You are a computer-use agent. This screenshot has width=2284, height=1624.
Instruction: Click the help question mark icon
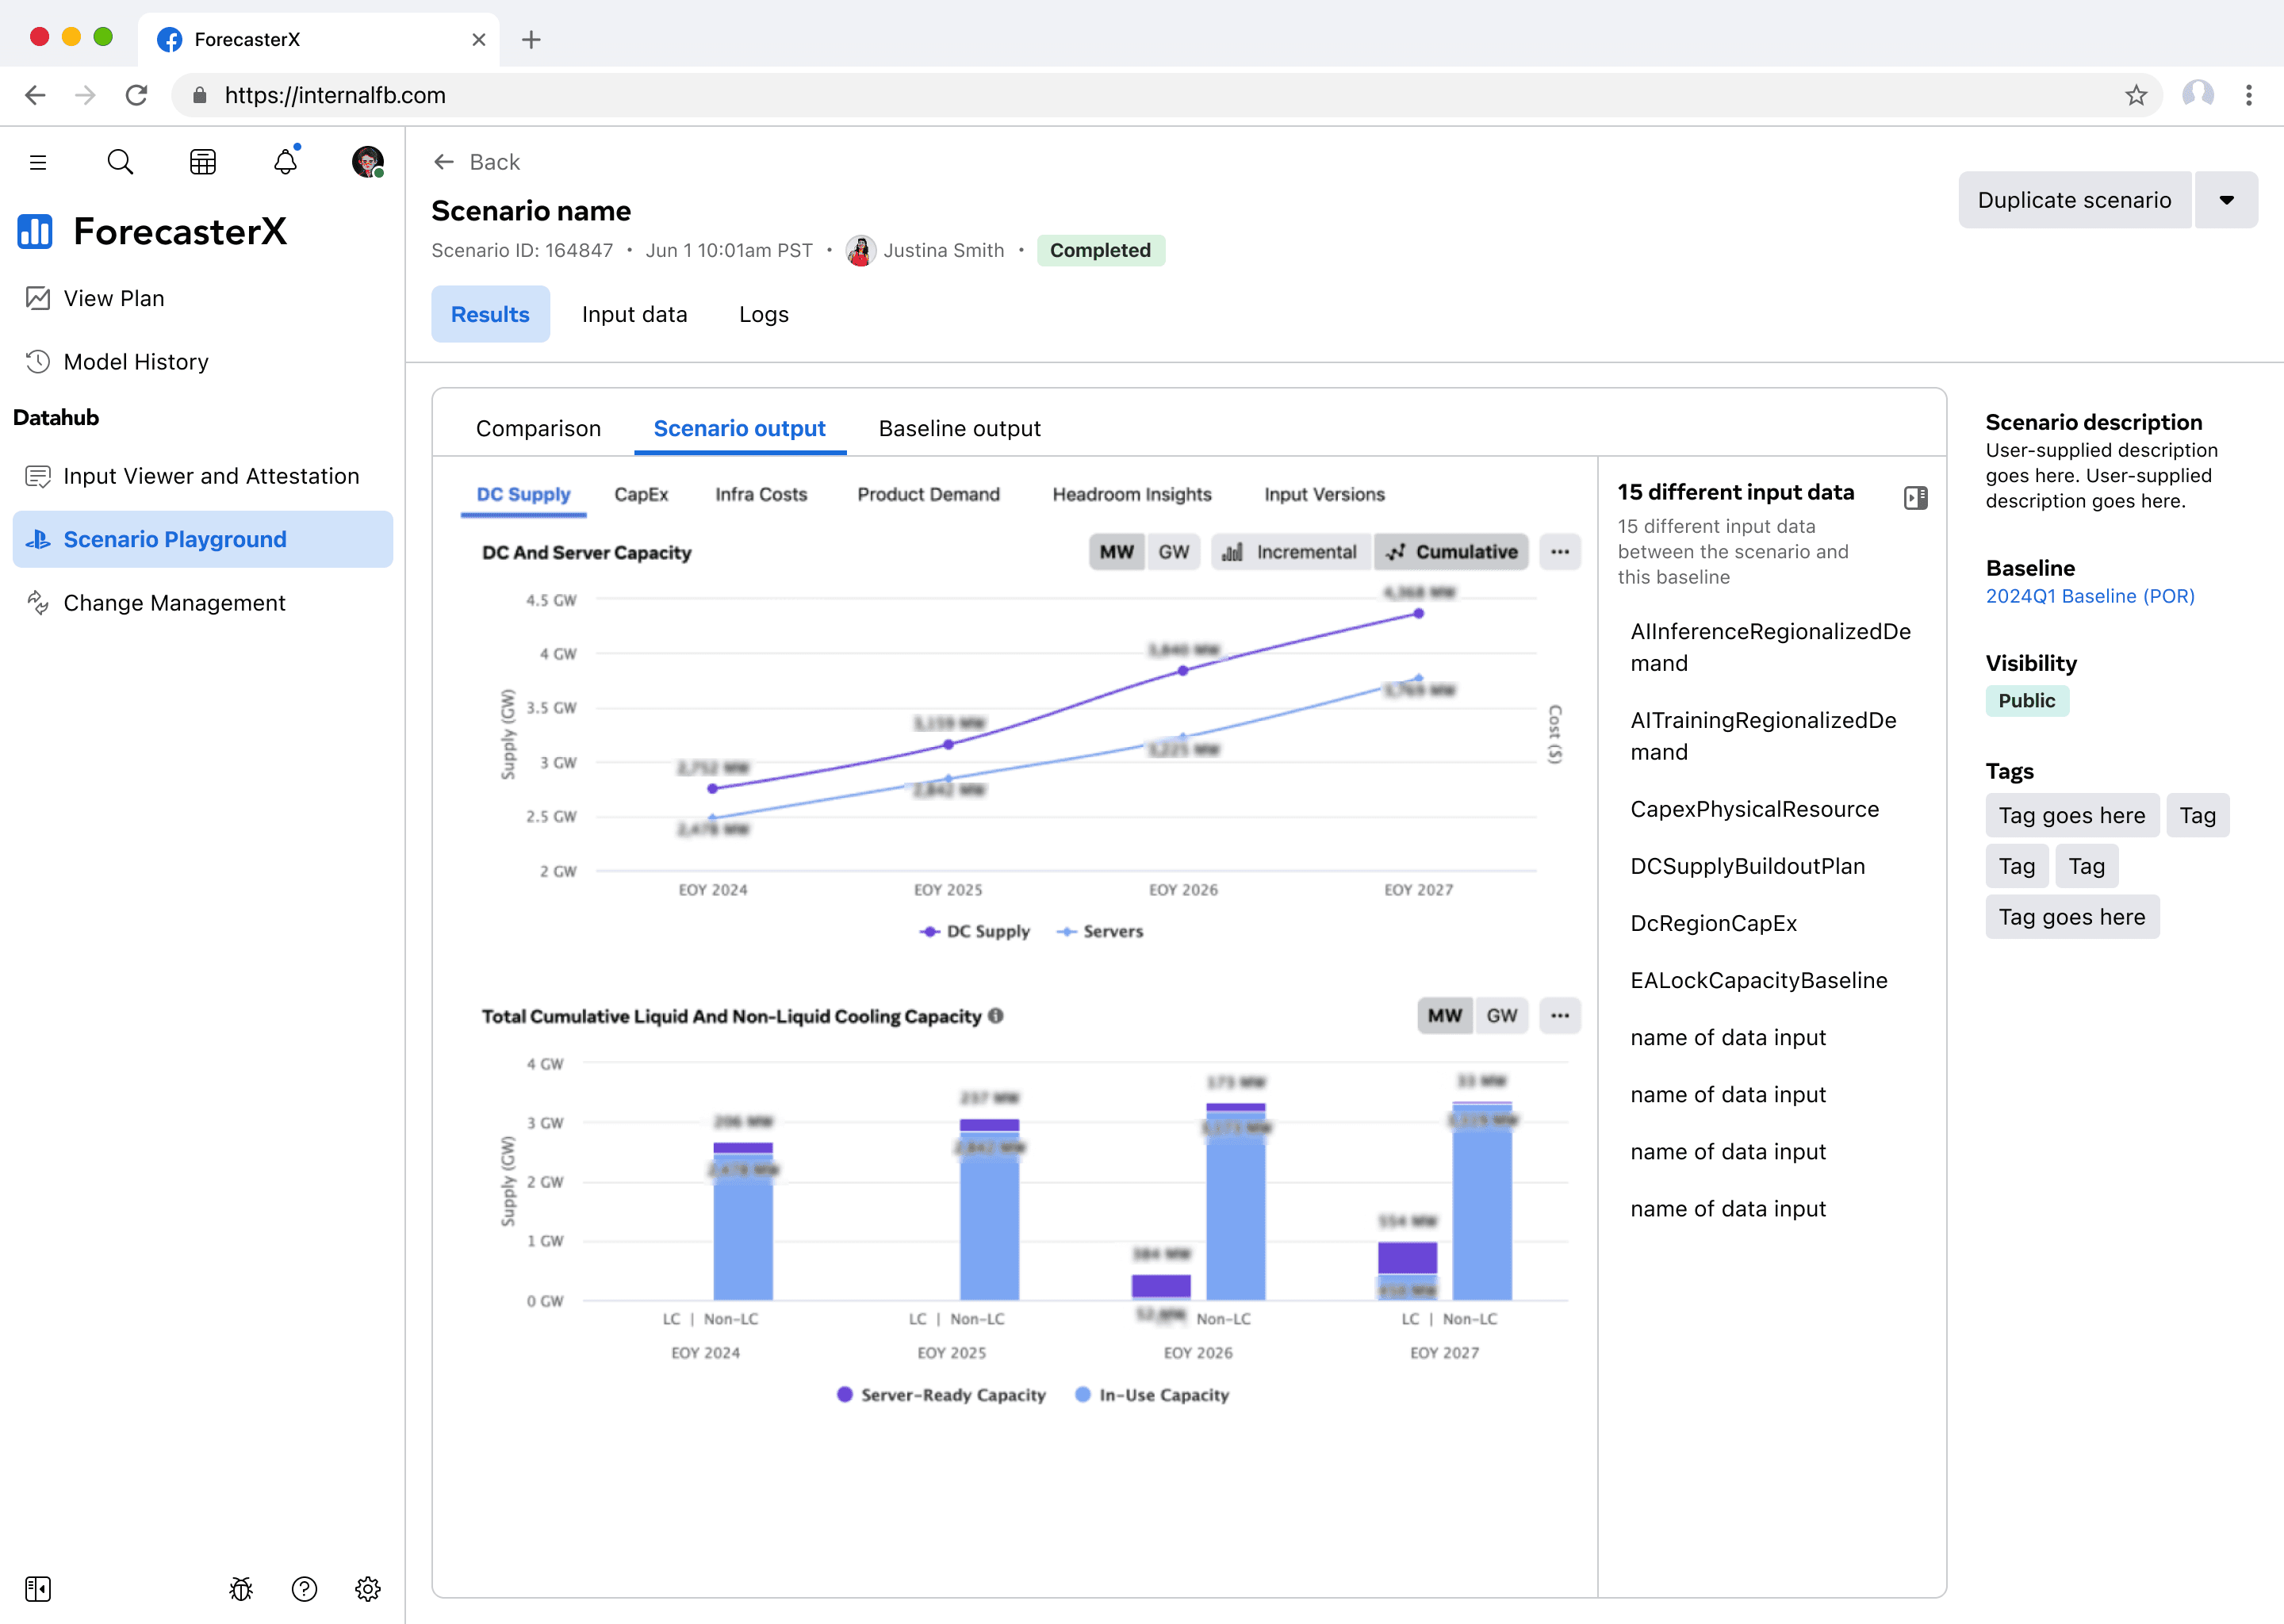304,1588
